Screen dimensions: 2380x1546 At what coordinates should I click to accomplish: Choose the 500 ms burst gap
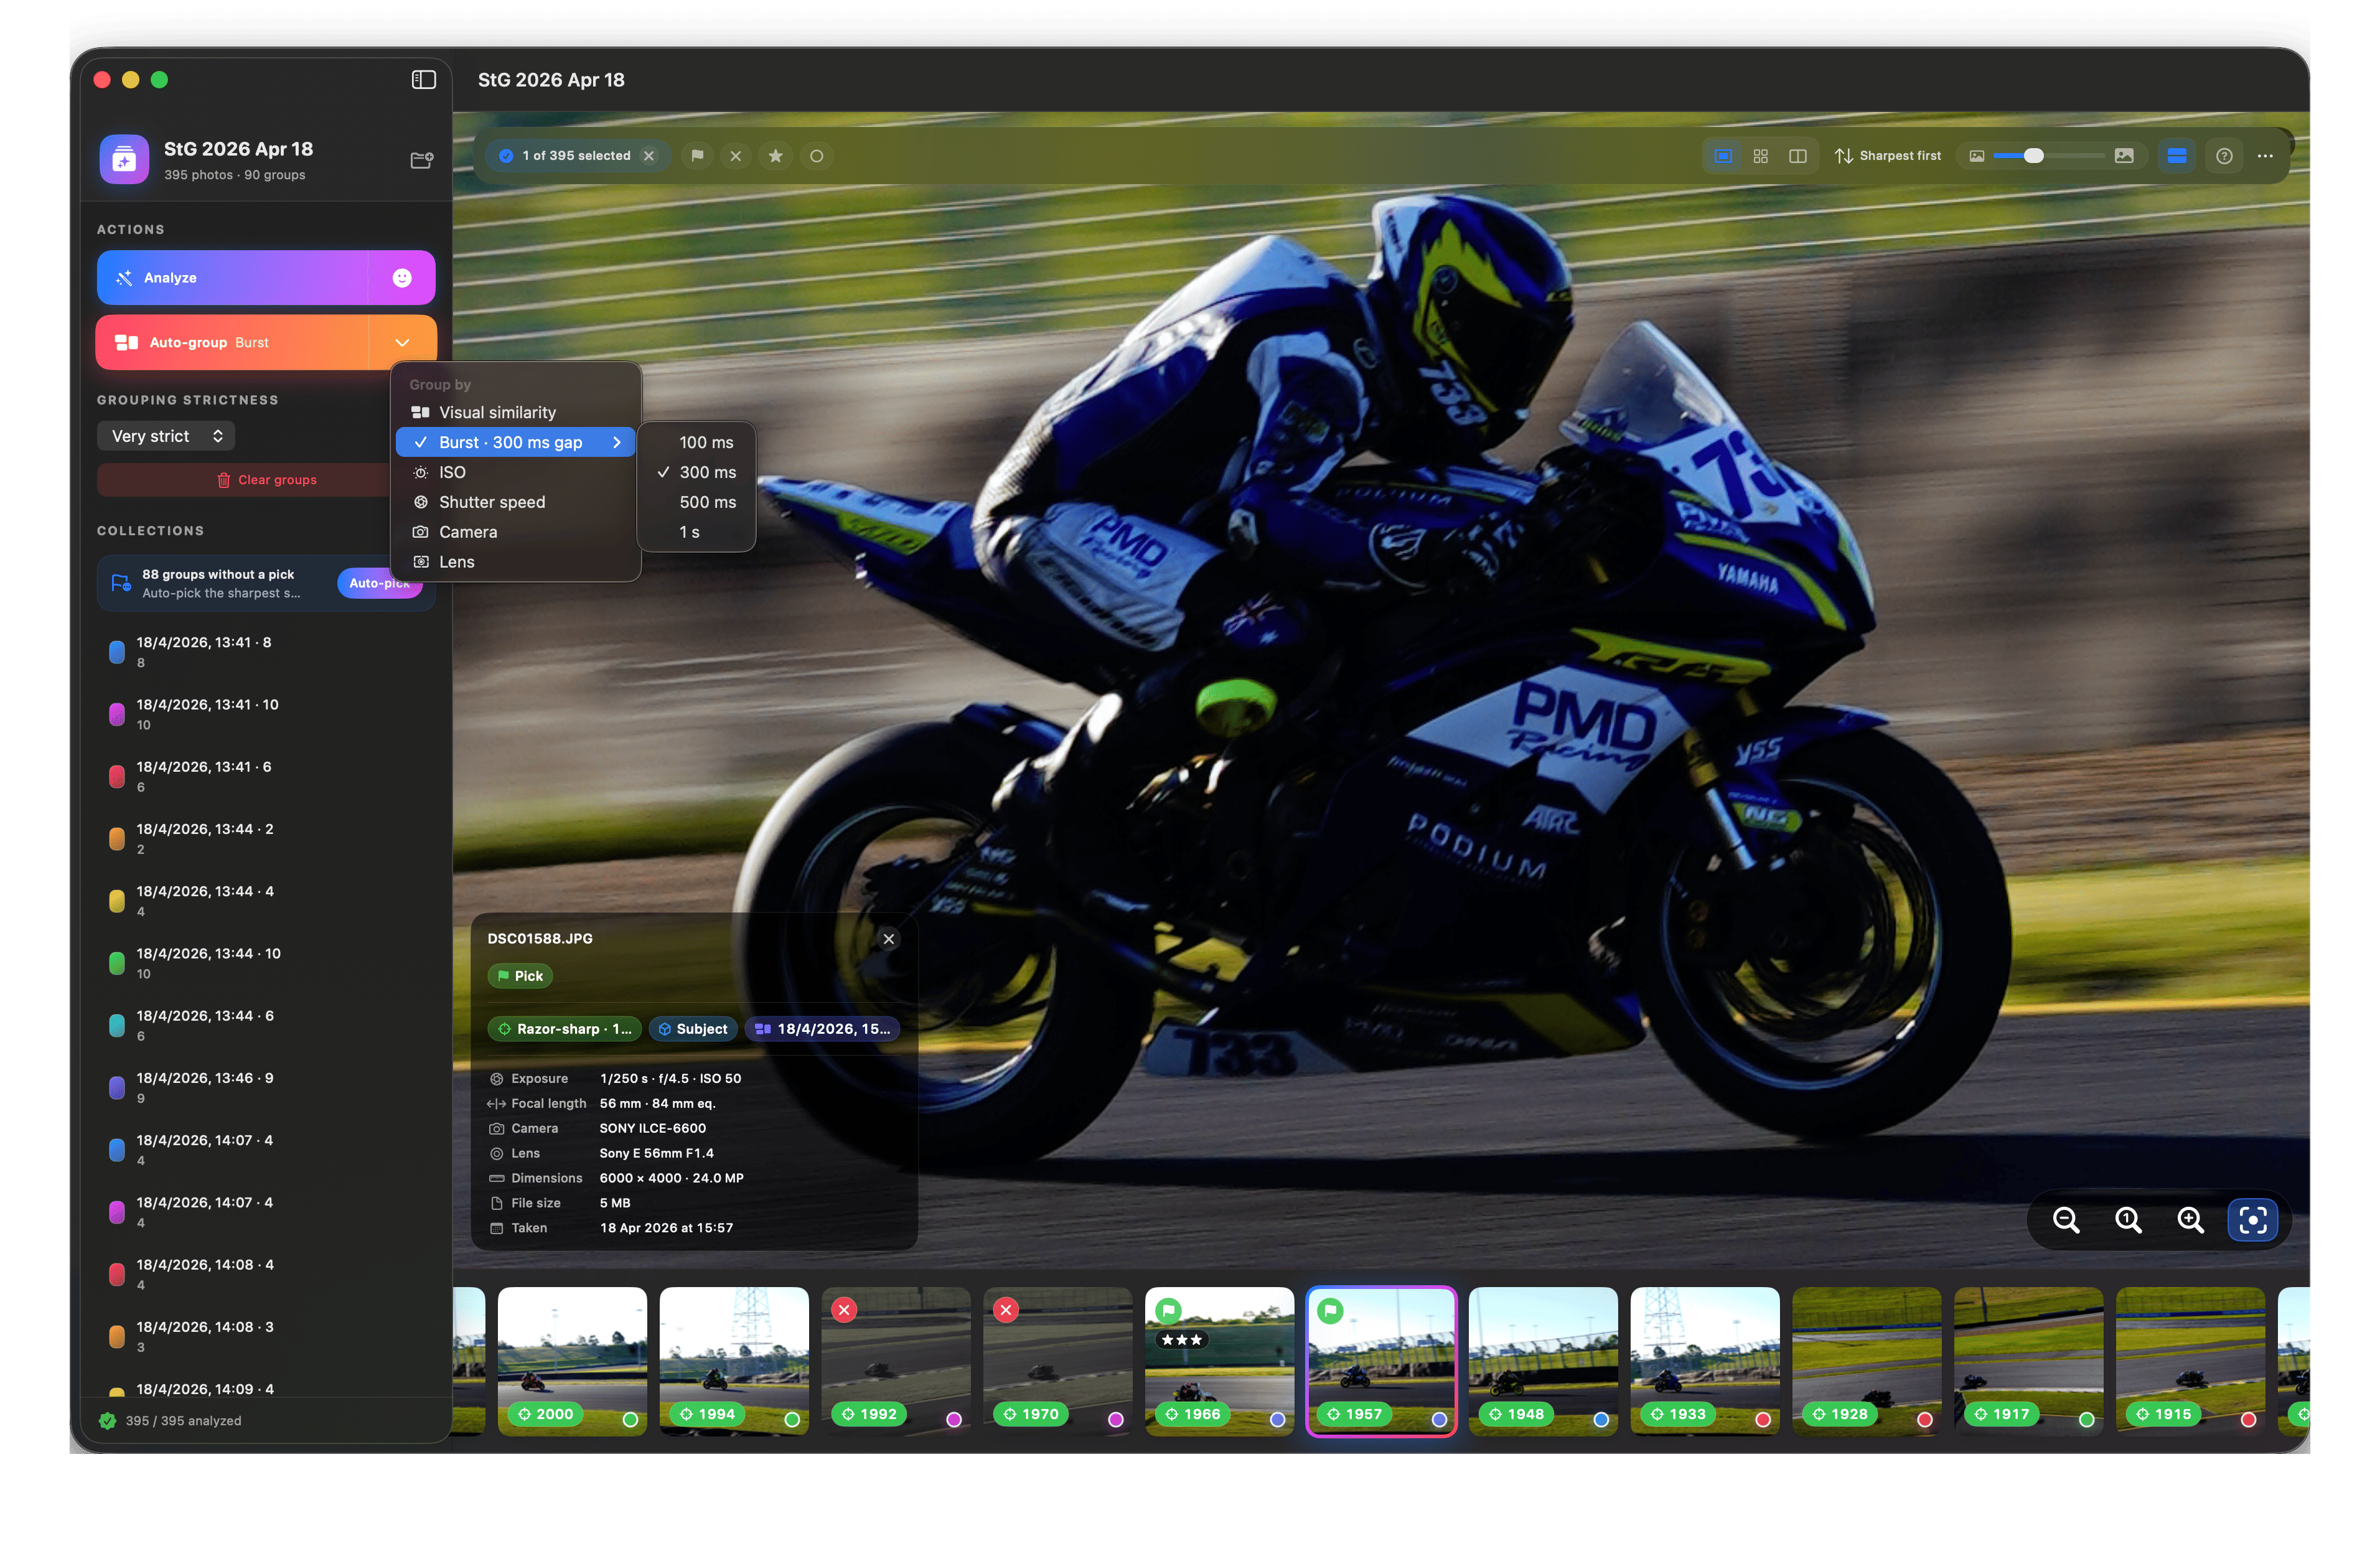(x=707, y=502)
